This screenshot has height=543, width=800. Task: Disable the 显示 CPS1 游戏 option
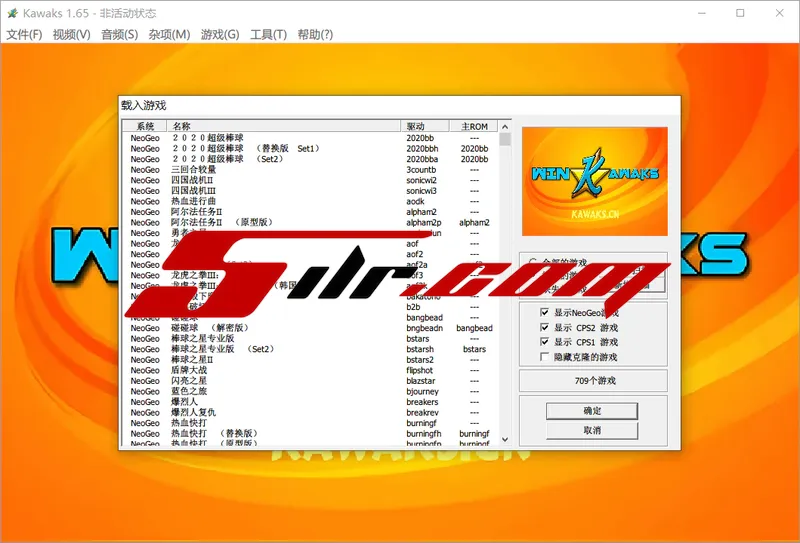coord(544,342)
